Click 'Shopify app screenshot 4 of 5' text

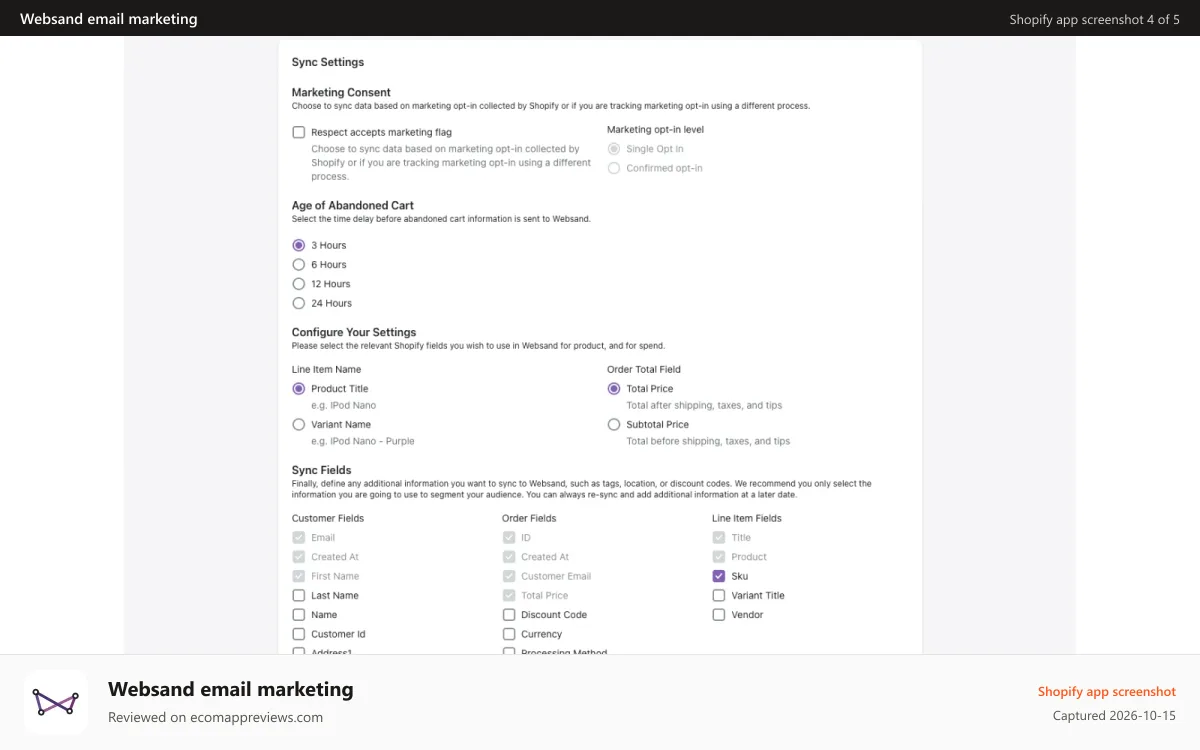[x=1095, y=19]
